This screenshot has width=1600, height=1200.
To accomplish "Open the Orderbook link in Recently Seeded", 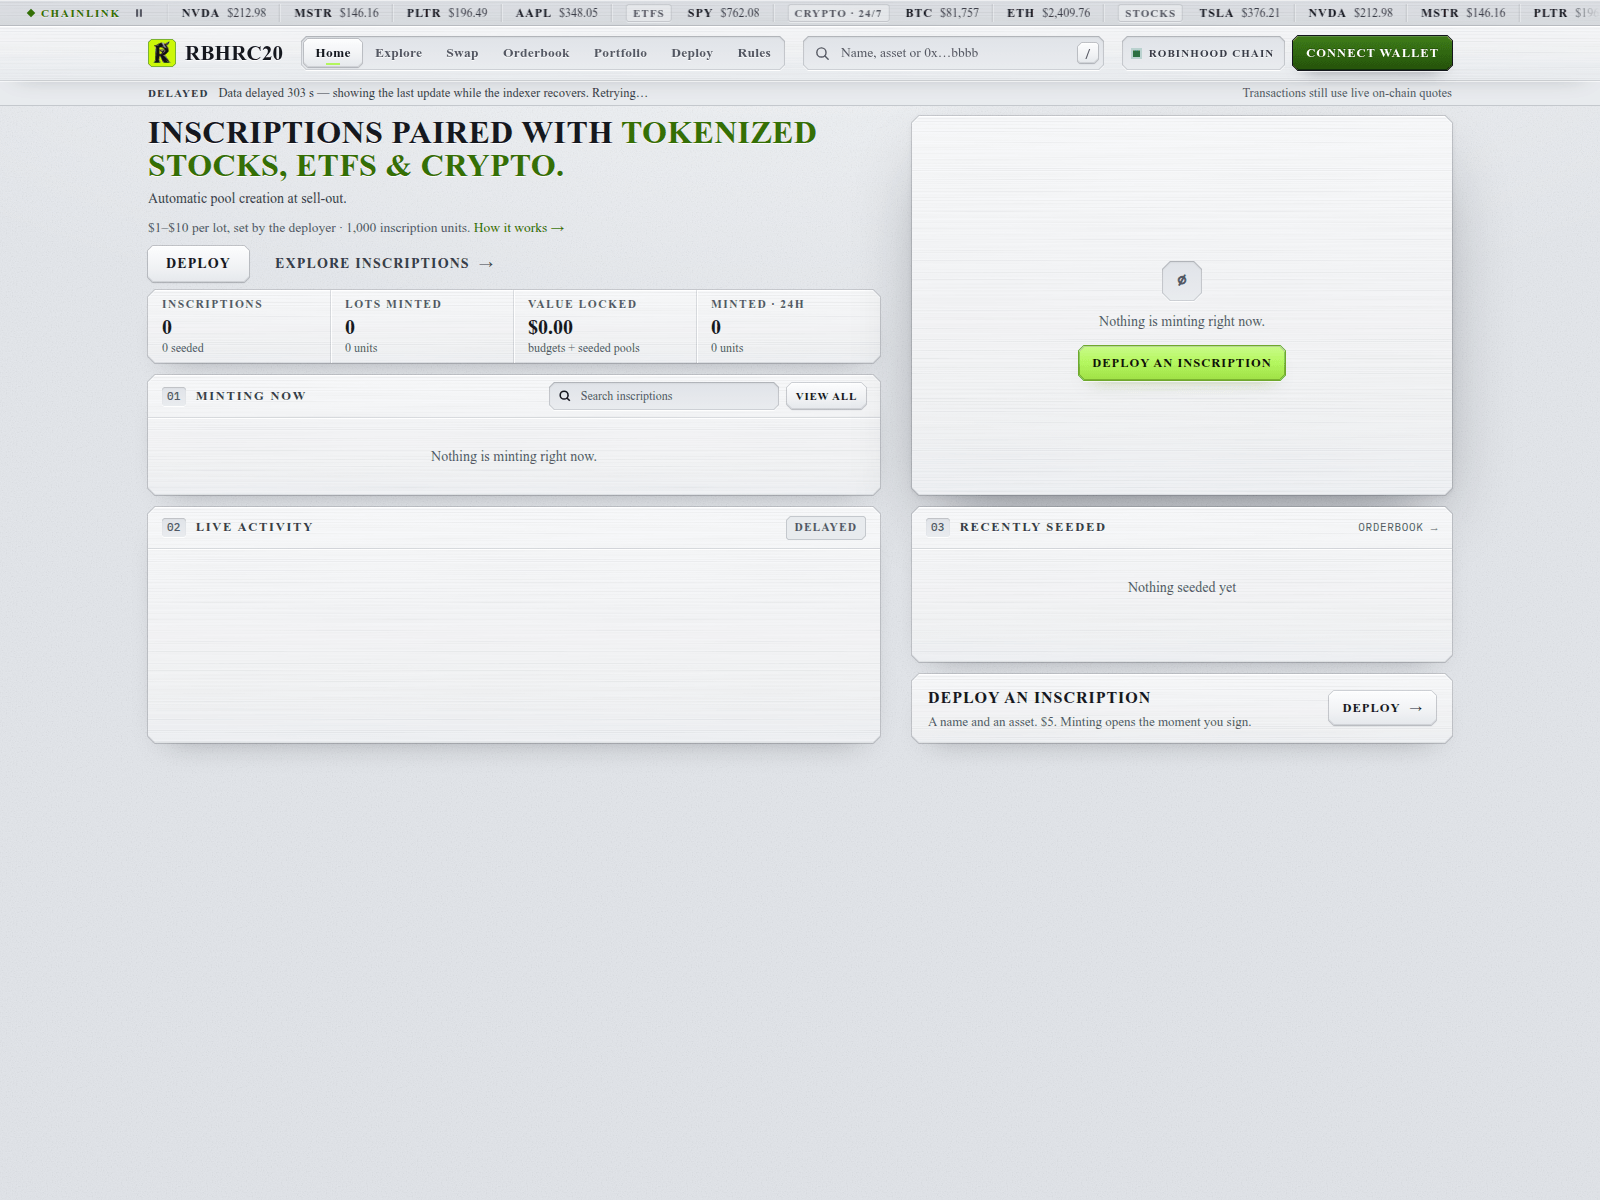I will coord(1398,527).
